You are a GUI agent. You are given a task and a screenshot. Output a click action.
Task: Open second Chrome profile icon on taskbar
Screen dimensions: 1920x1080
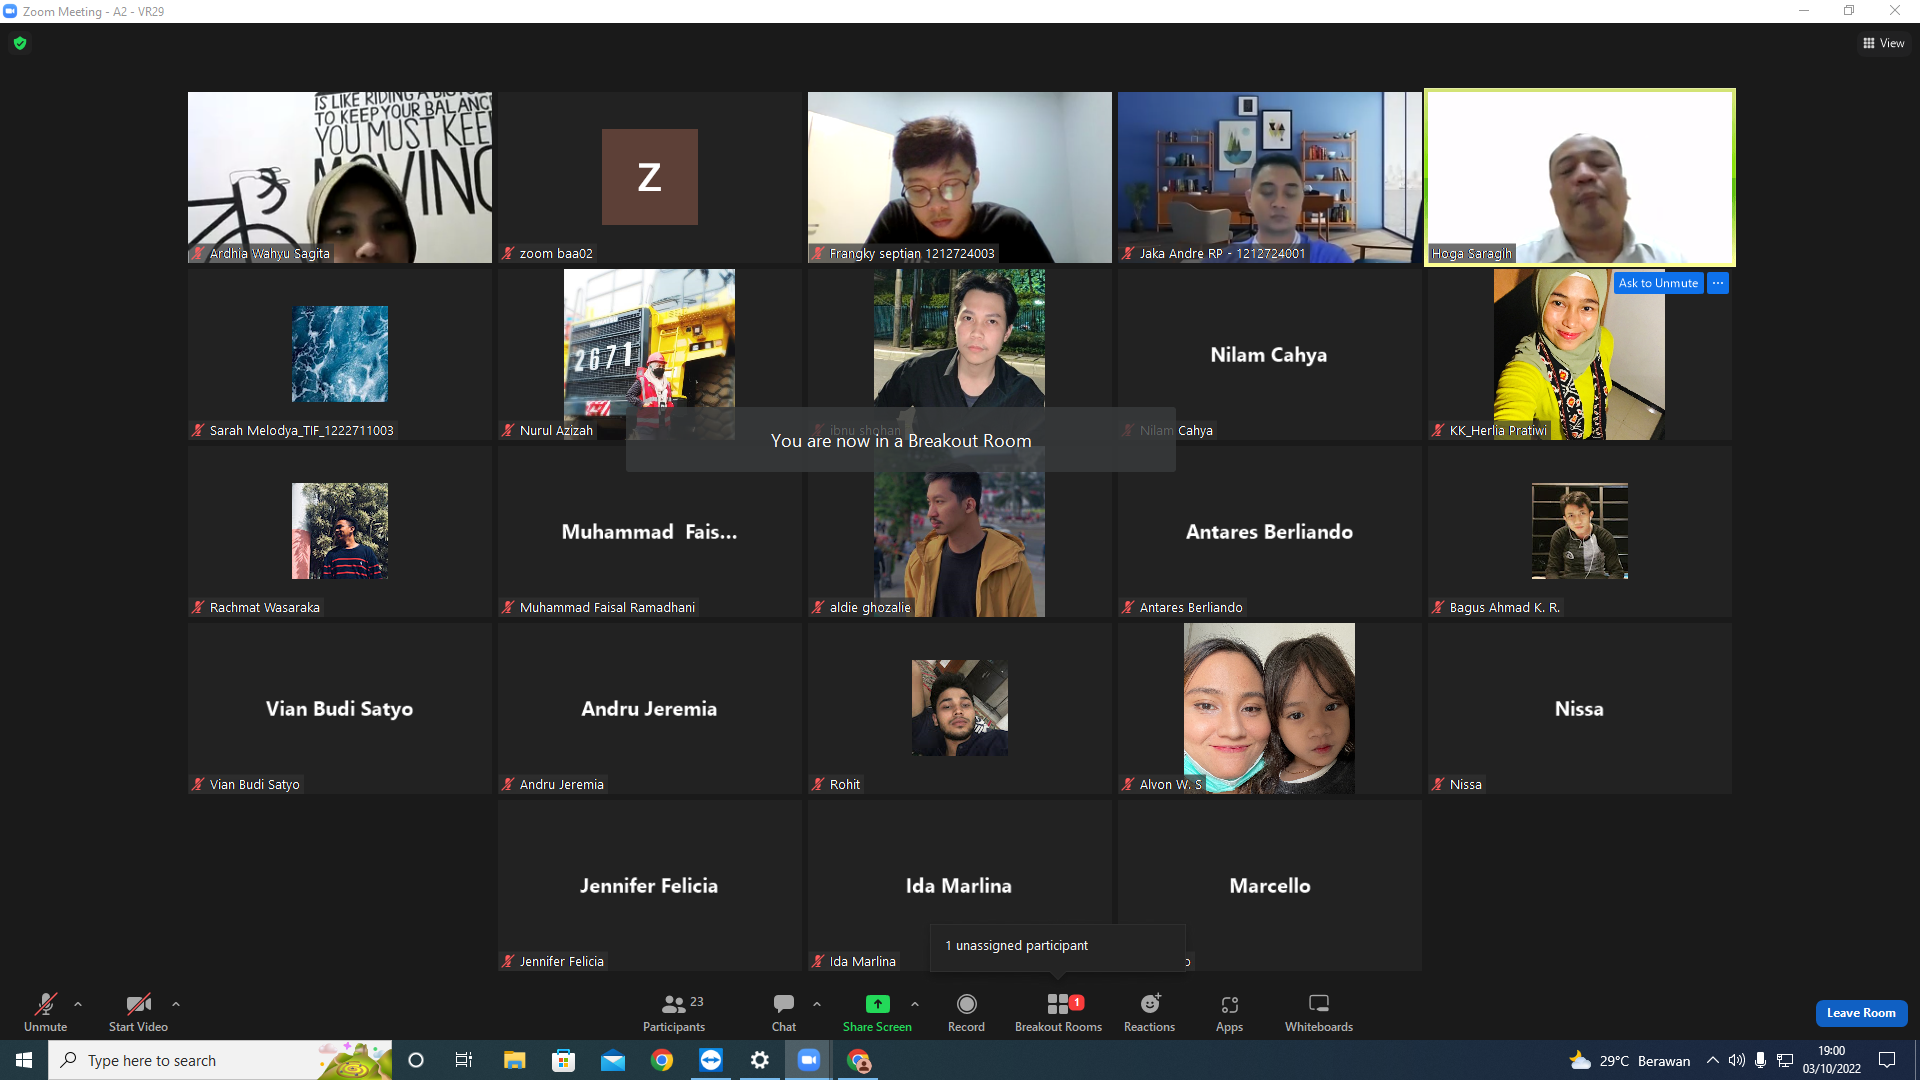(858, 1060)
